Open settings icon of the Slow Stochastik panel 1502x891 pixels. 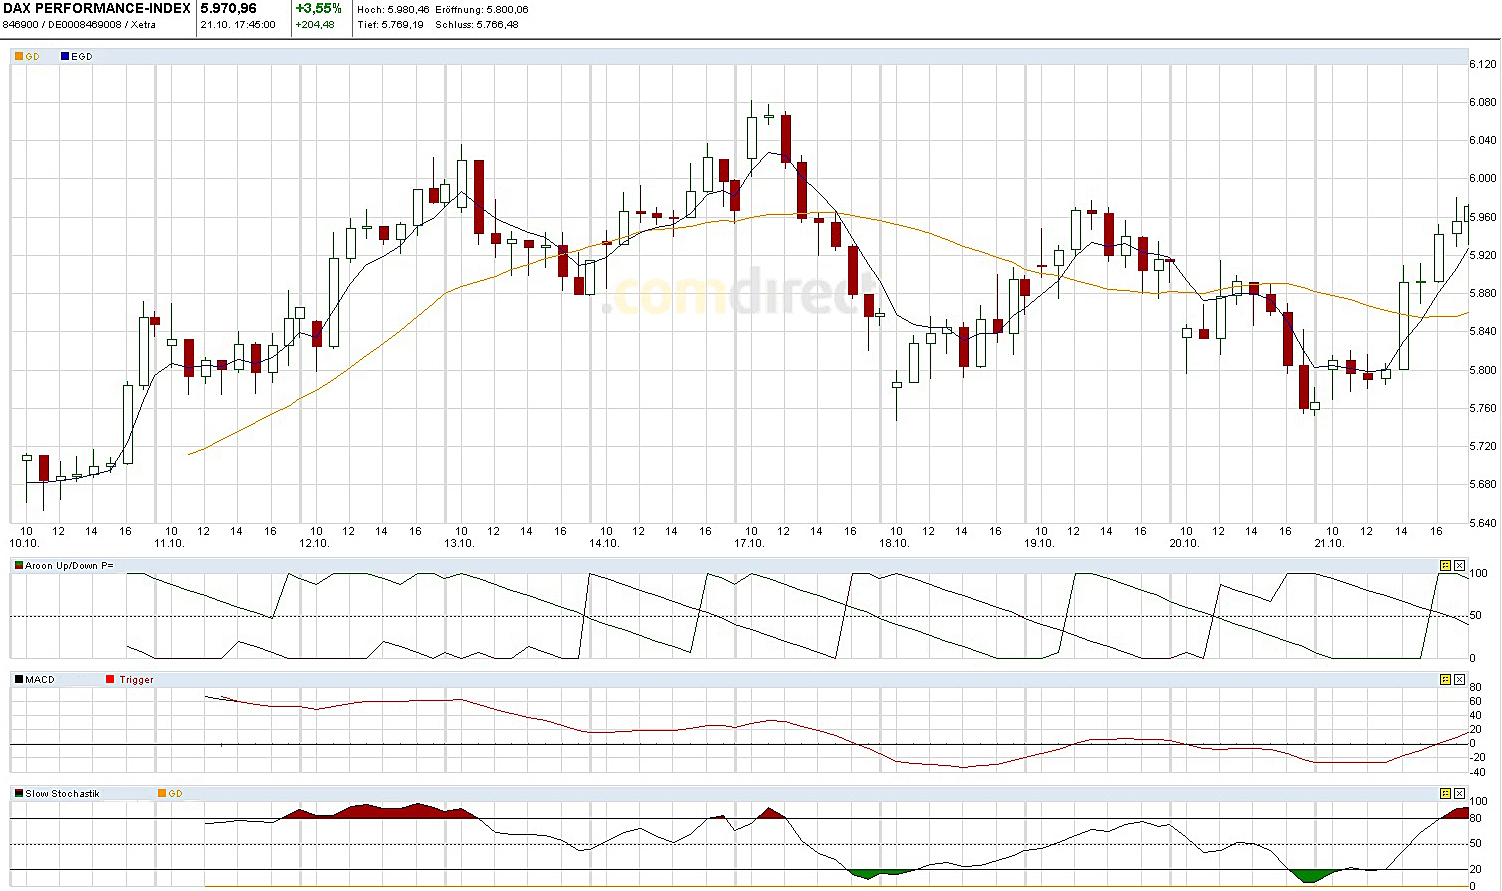click(1445, 794)
